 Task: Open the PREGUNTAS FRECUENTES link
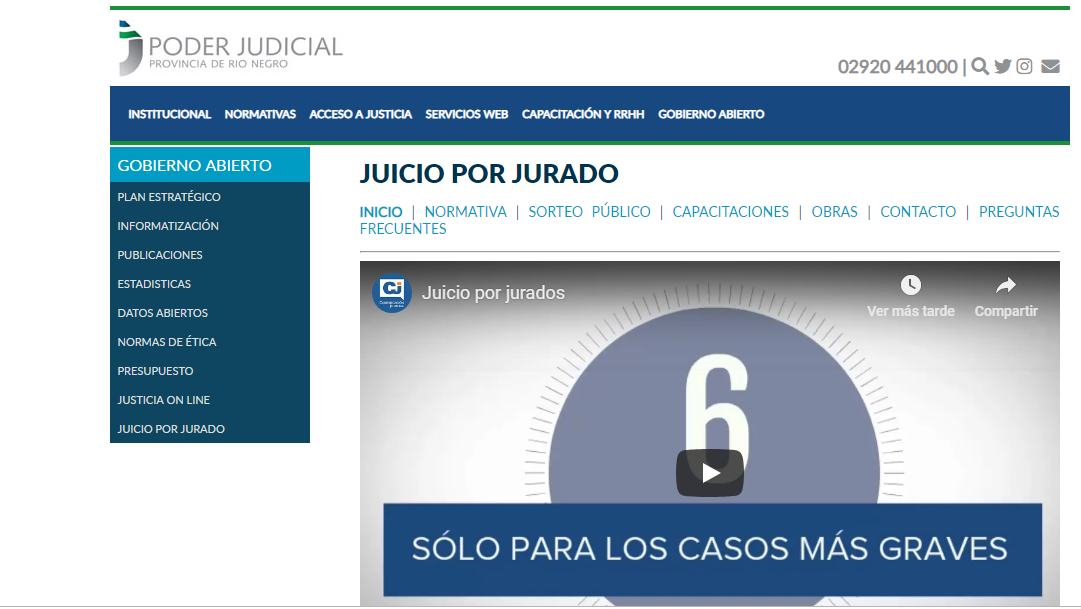pos(1018,212)
